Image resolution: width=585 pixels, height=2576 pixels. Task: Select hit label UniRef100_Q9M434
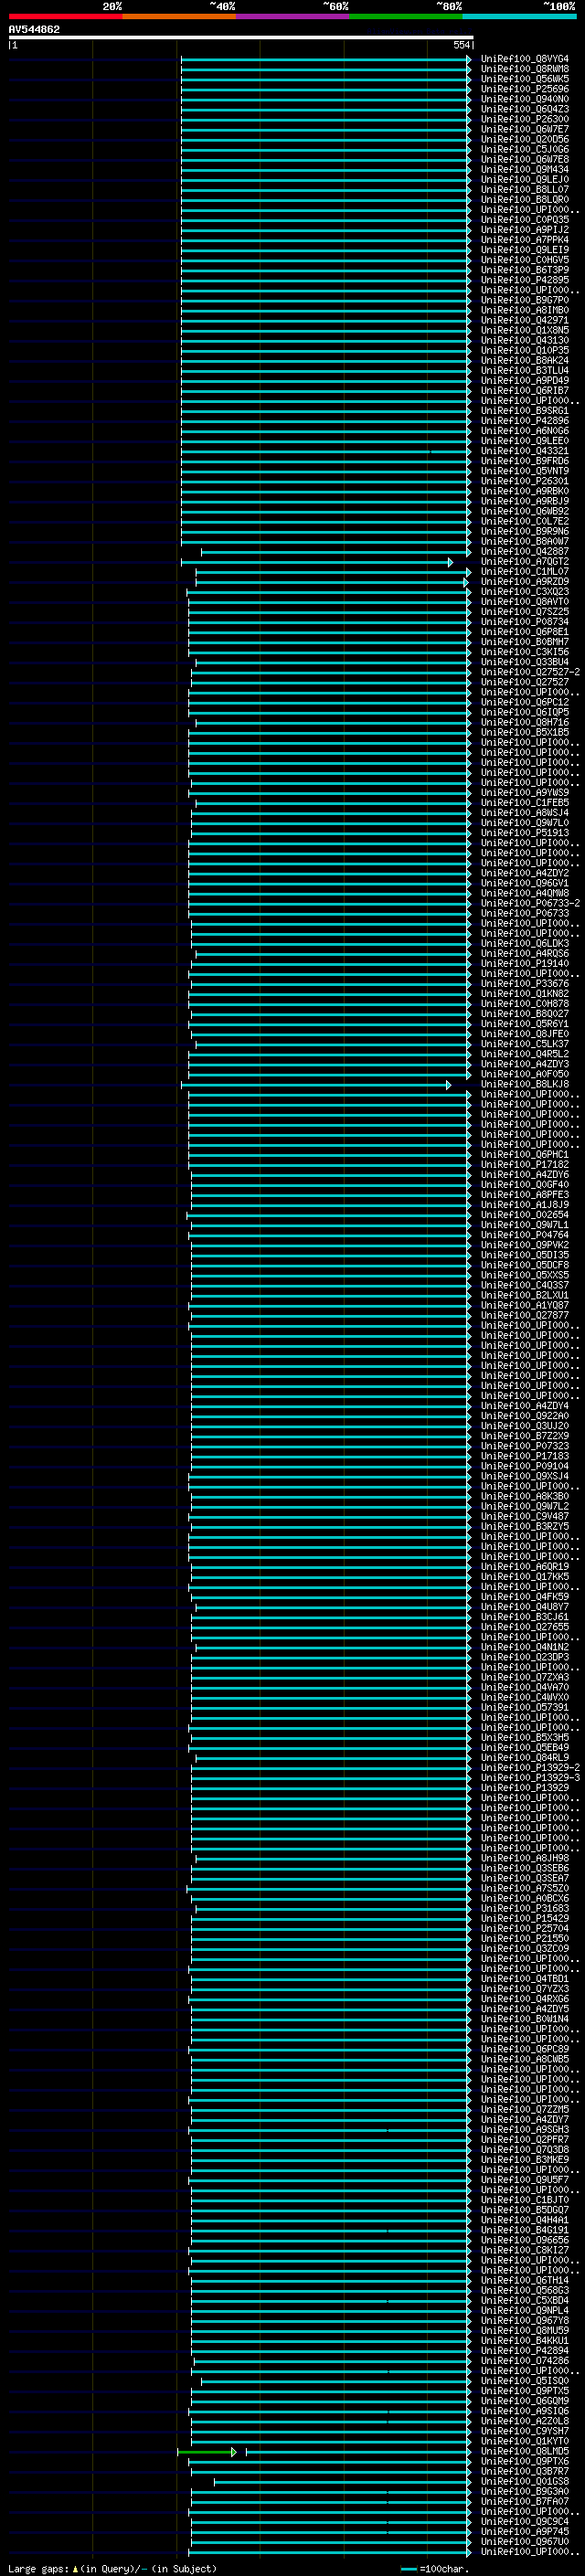point(524,170)
